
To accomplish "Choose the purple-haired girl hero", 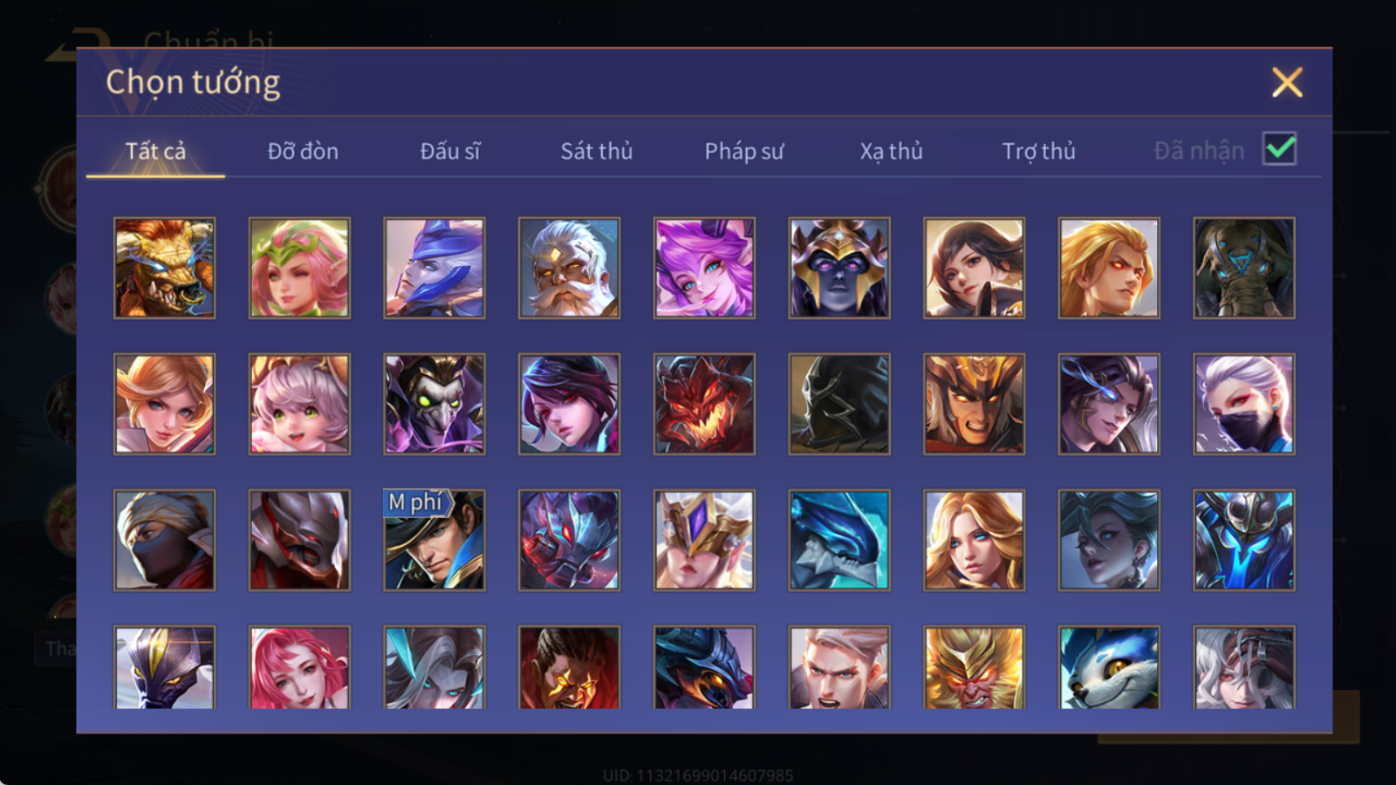I will pos(704,268).
